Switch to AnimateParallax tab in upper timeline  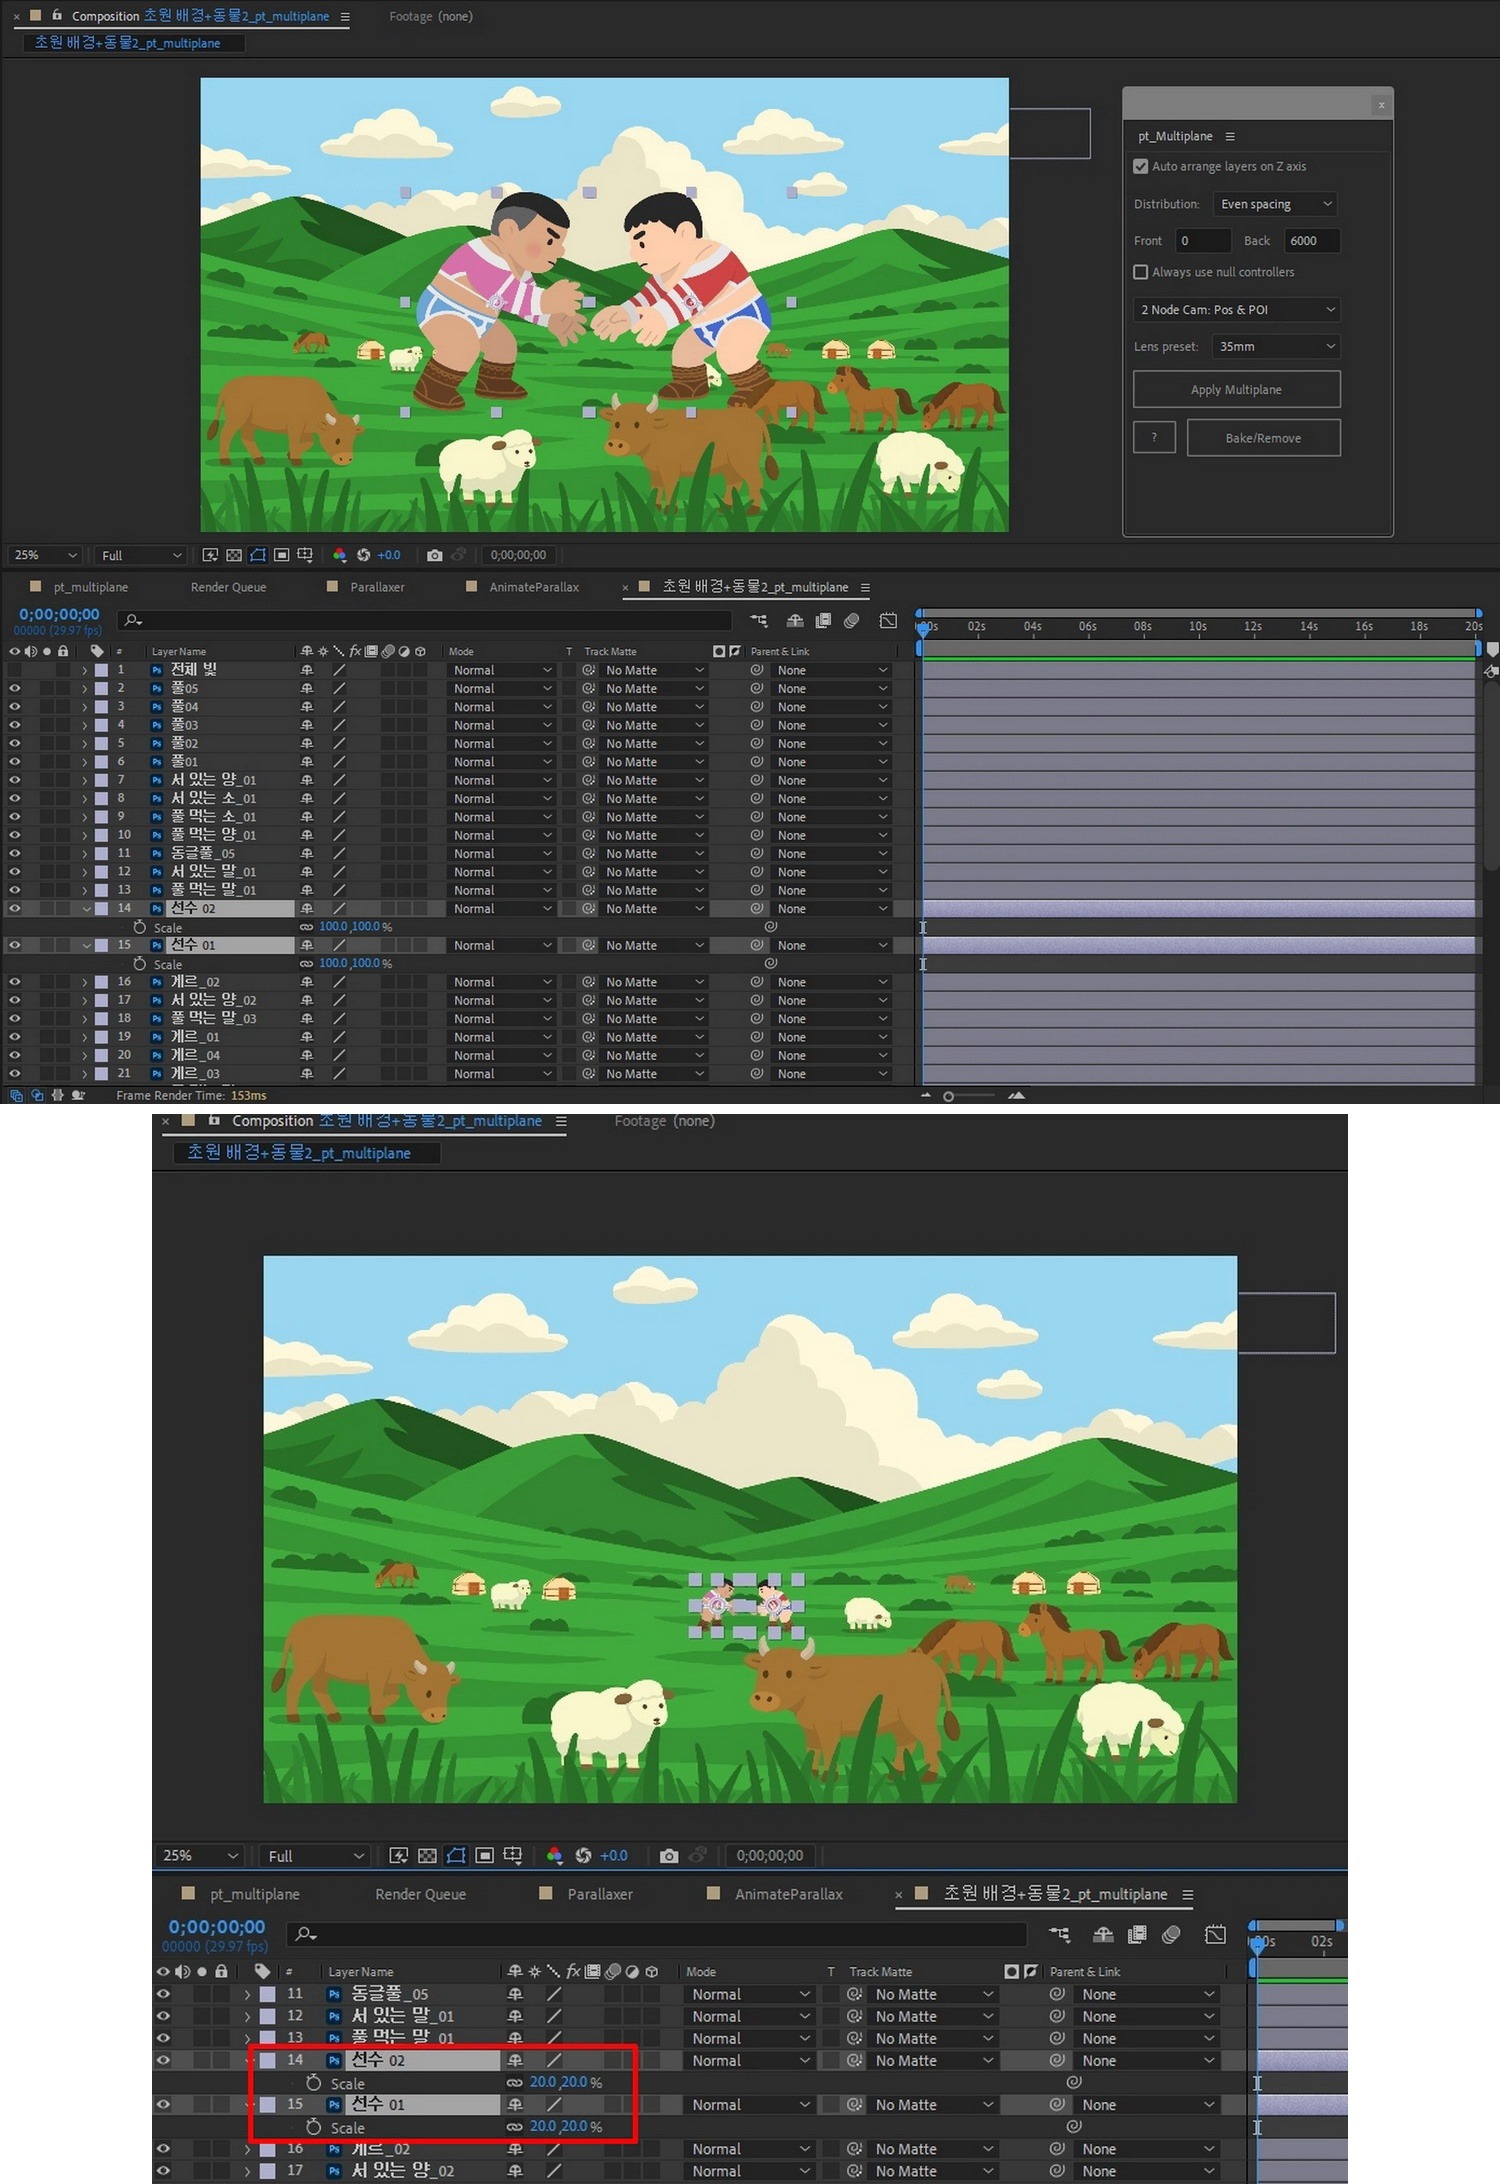click(x=534, y=587)
